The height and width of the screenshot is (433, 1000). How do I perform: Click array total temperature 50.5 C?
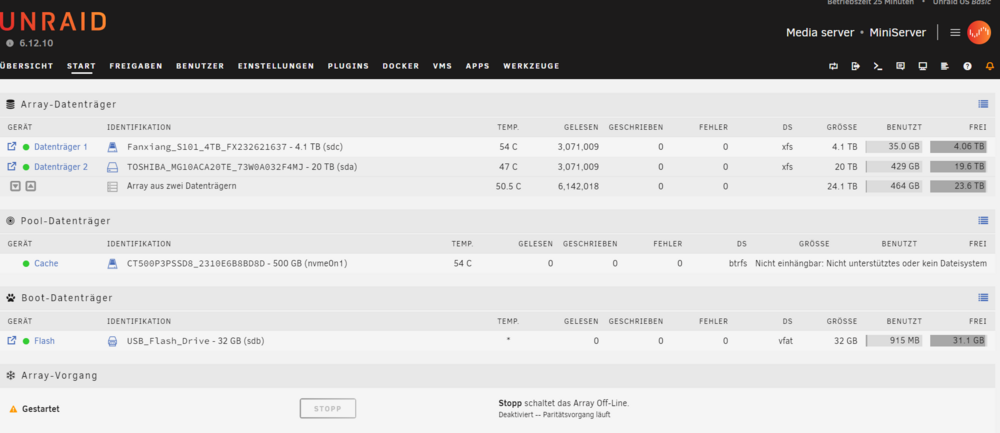[508, 186]
